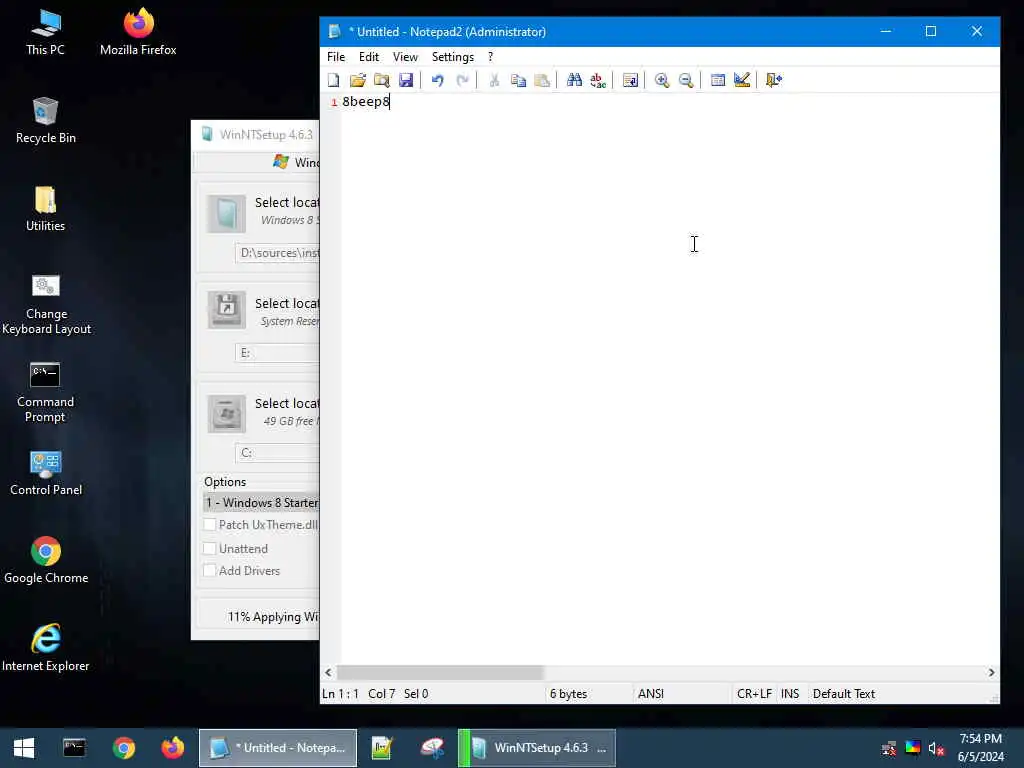This screenshot has width=1024, height=768.
Task: Click the '6 bytes' status bar entry
Action: click(x=568, y=694)
